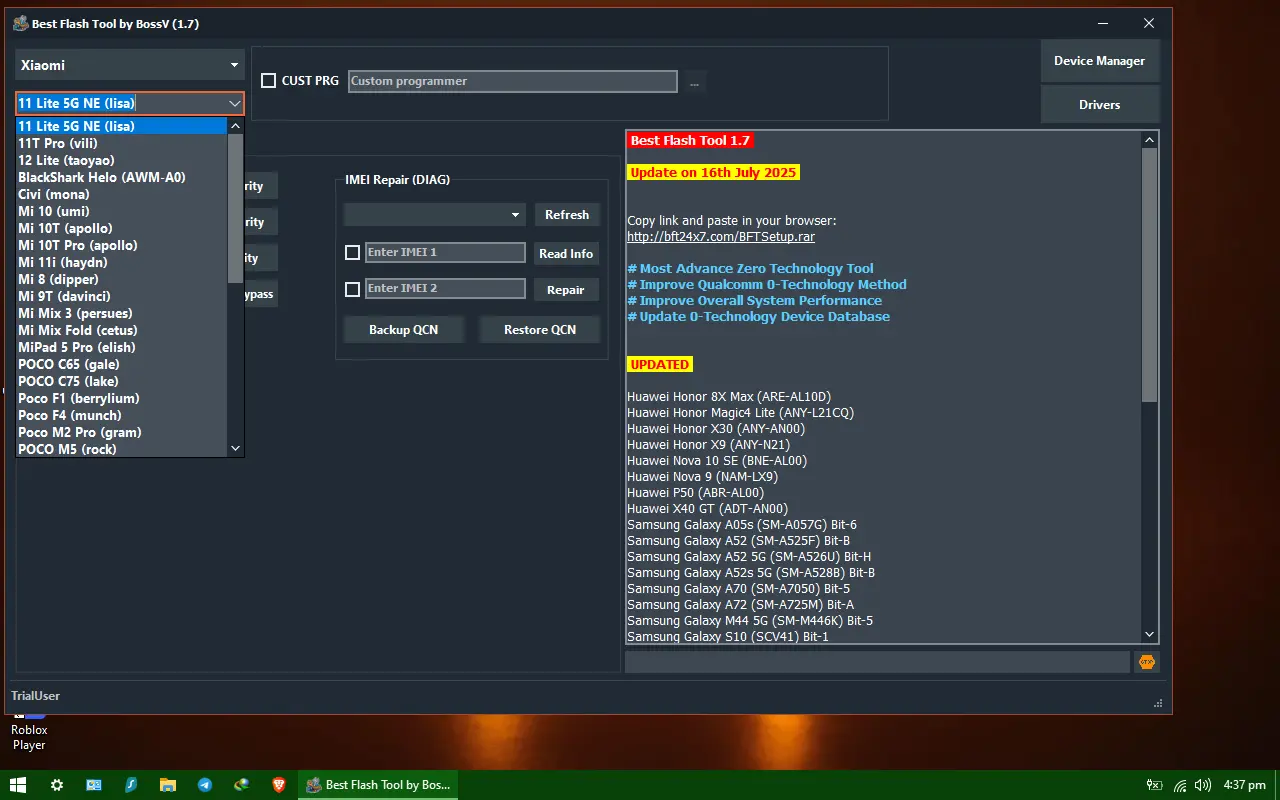Click the log panel scrollbar up arrow

[x=1149, y=140]
